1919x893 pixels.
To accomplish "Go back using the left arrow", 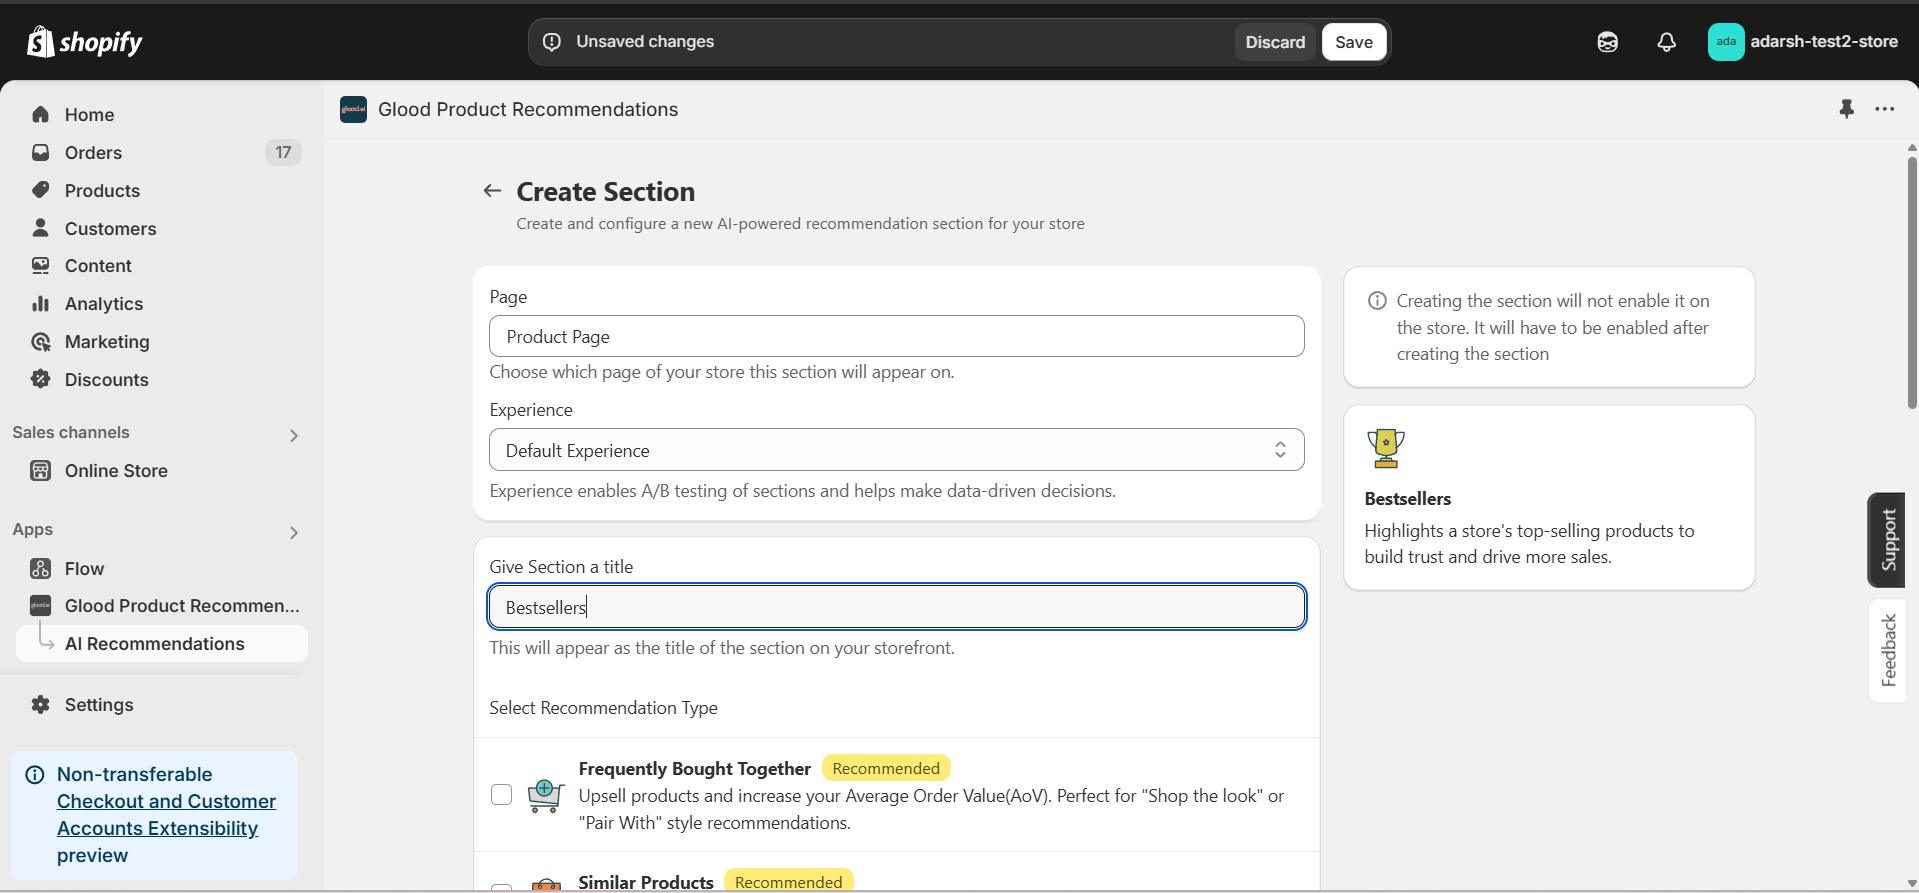I will pyautogui.click(x=492, y=191).
